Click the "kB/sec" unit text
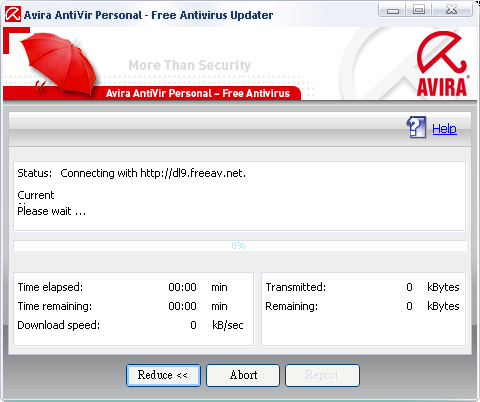Image resolution: width=480 pixels, height=402 pixels. [228, 325]
